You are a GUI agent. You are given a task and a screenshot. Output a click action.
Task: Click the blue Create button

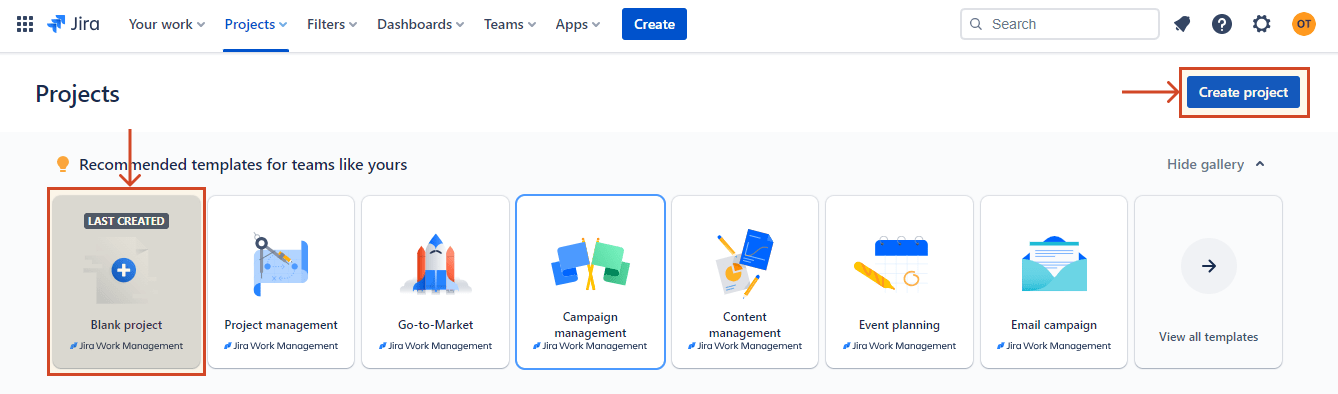[654, 24]
